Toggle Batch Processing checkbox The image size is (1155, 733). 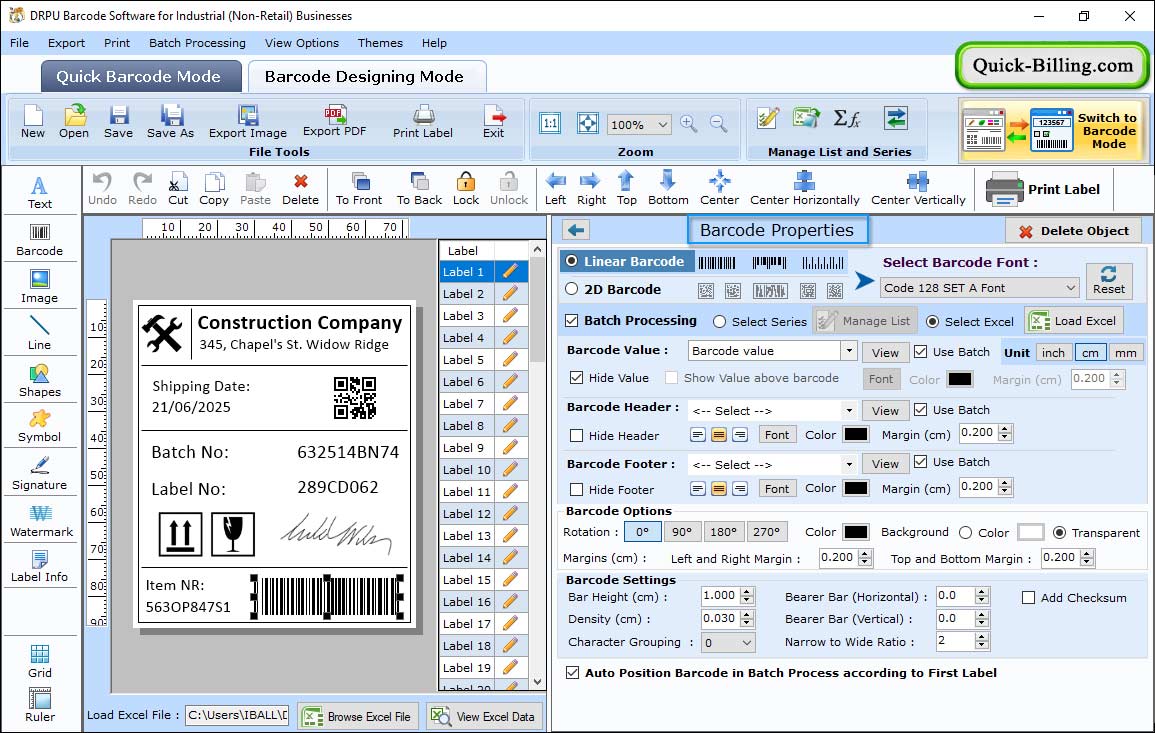pos(572,320)
